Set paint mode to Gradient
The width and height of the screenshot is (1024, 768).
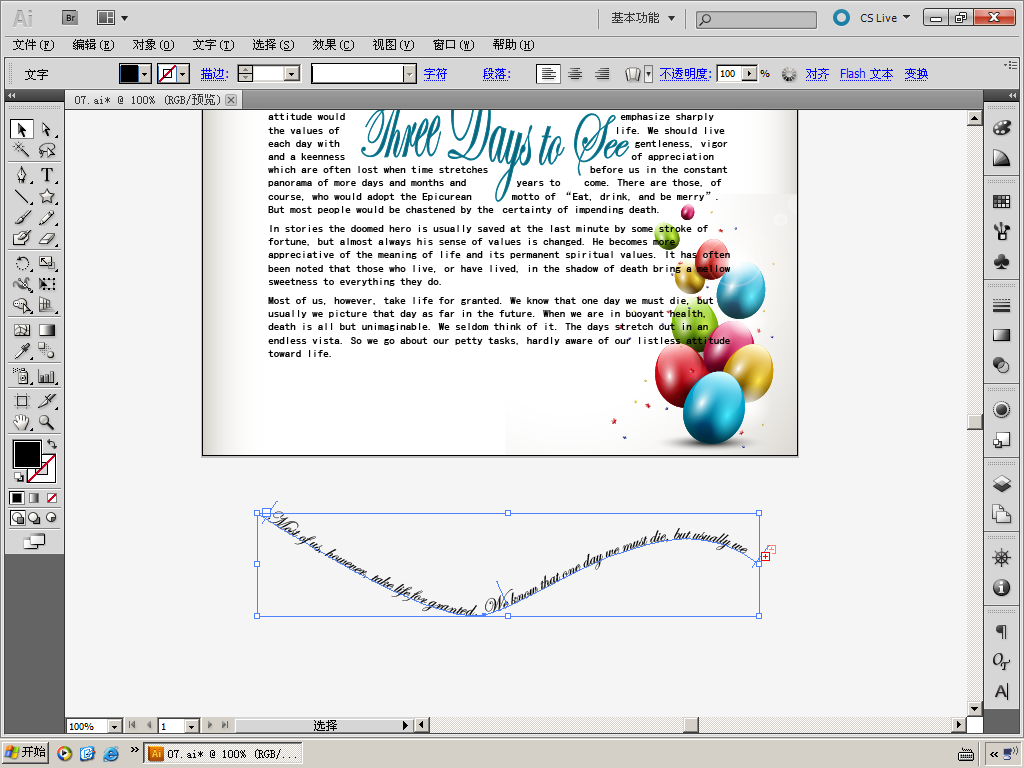pyautogui.click(x=34, y=498)
